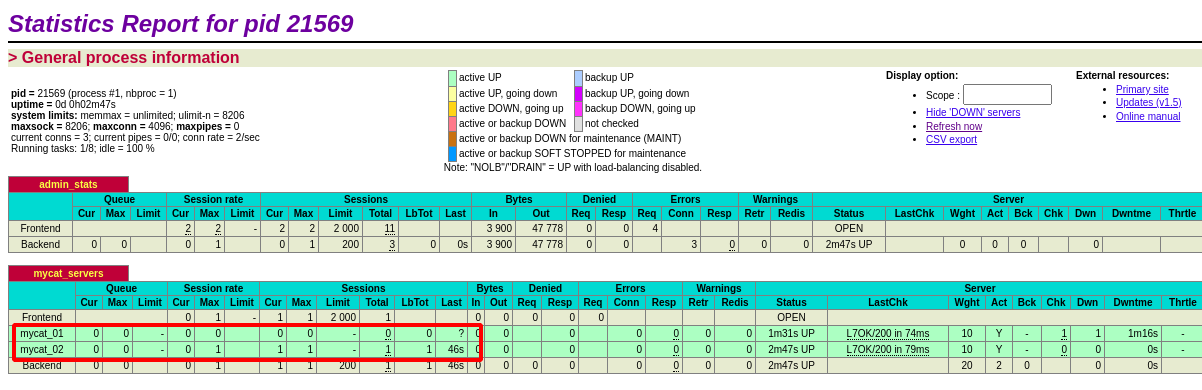Image resolution: width=1202 pixels, height=390 pixels.
Task: Click the 'backup UP, going down' legend swatch
Action: coord(578,93)
